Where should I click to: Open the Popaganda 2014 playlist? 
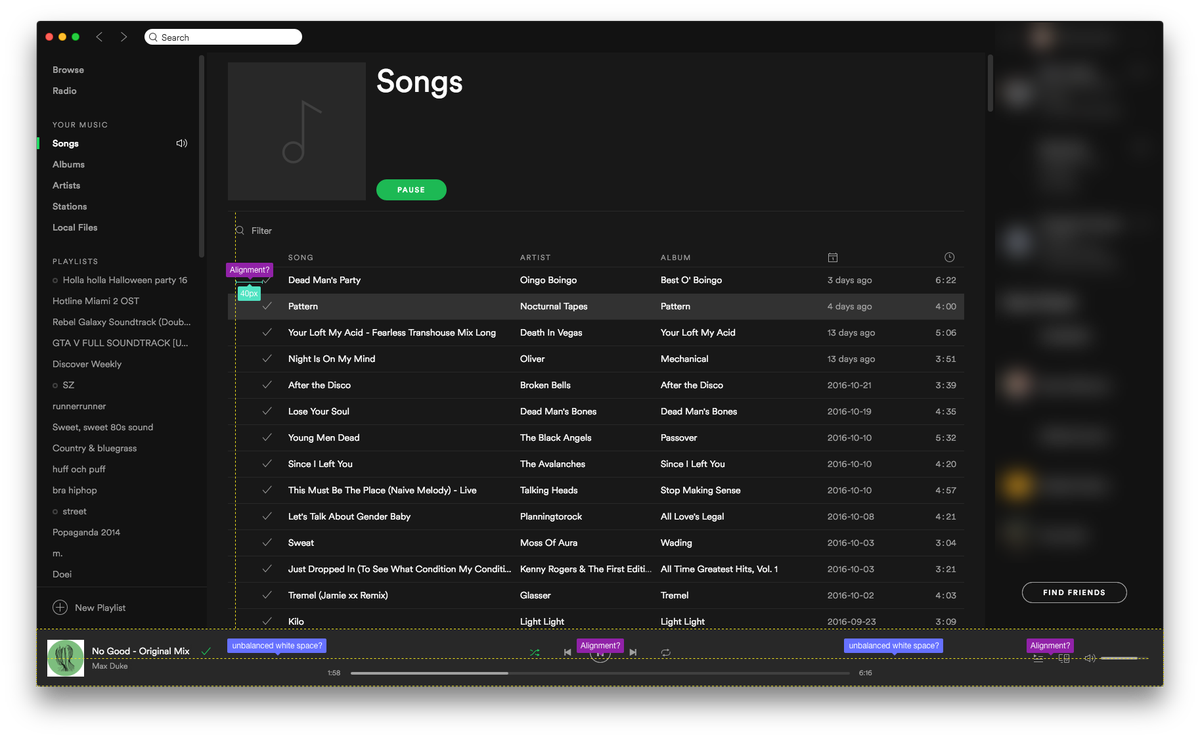tap(86, 532)
